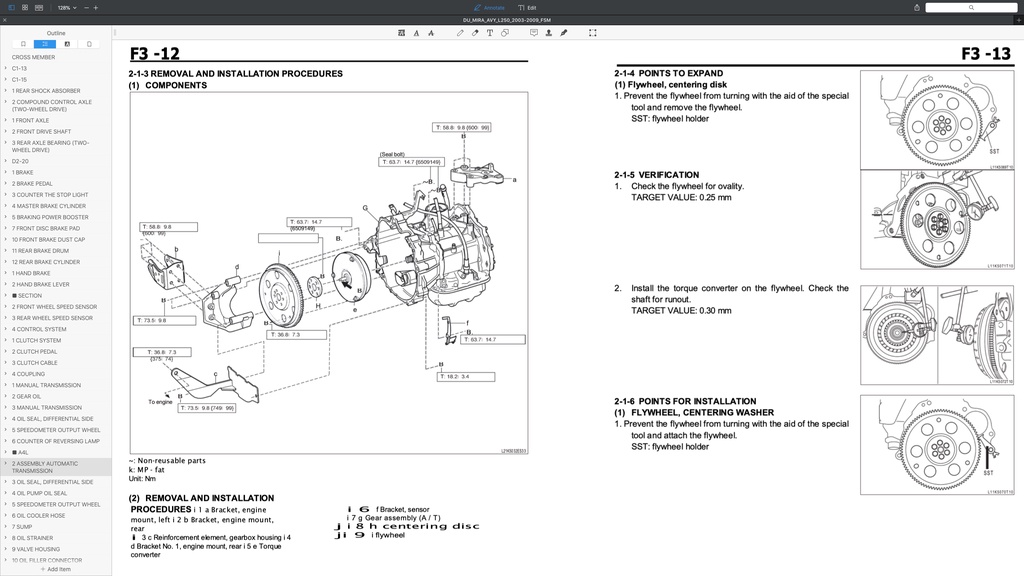Screen dimensions: 1024x576
Task: Select the Signature tool
Action: tap(563, 32)
